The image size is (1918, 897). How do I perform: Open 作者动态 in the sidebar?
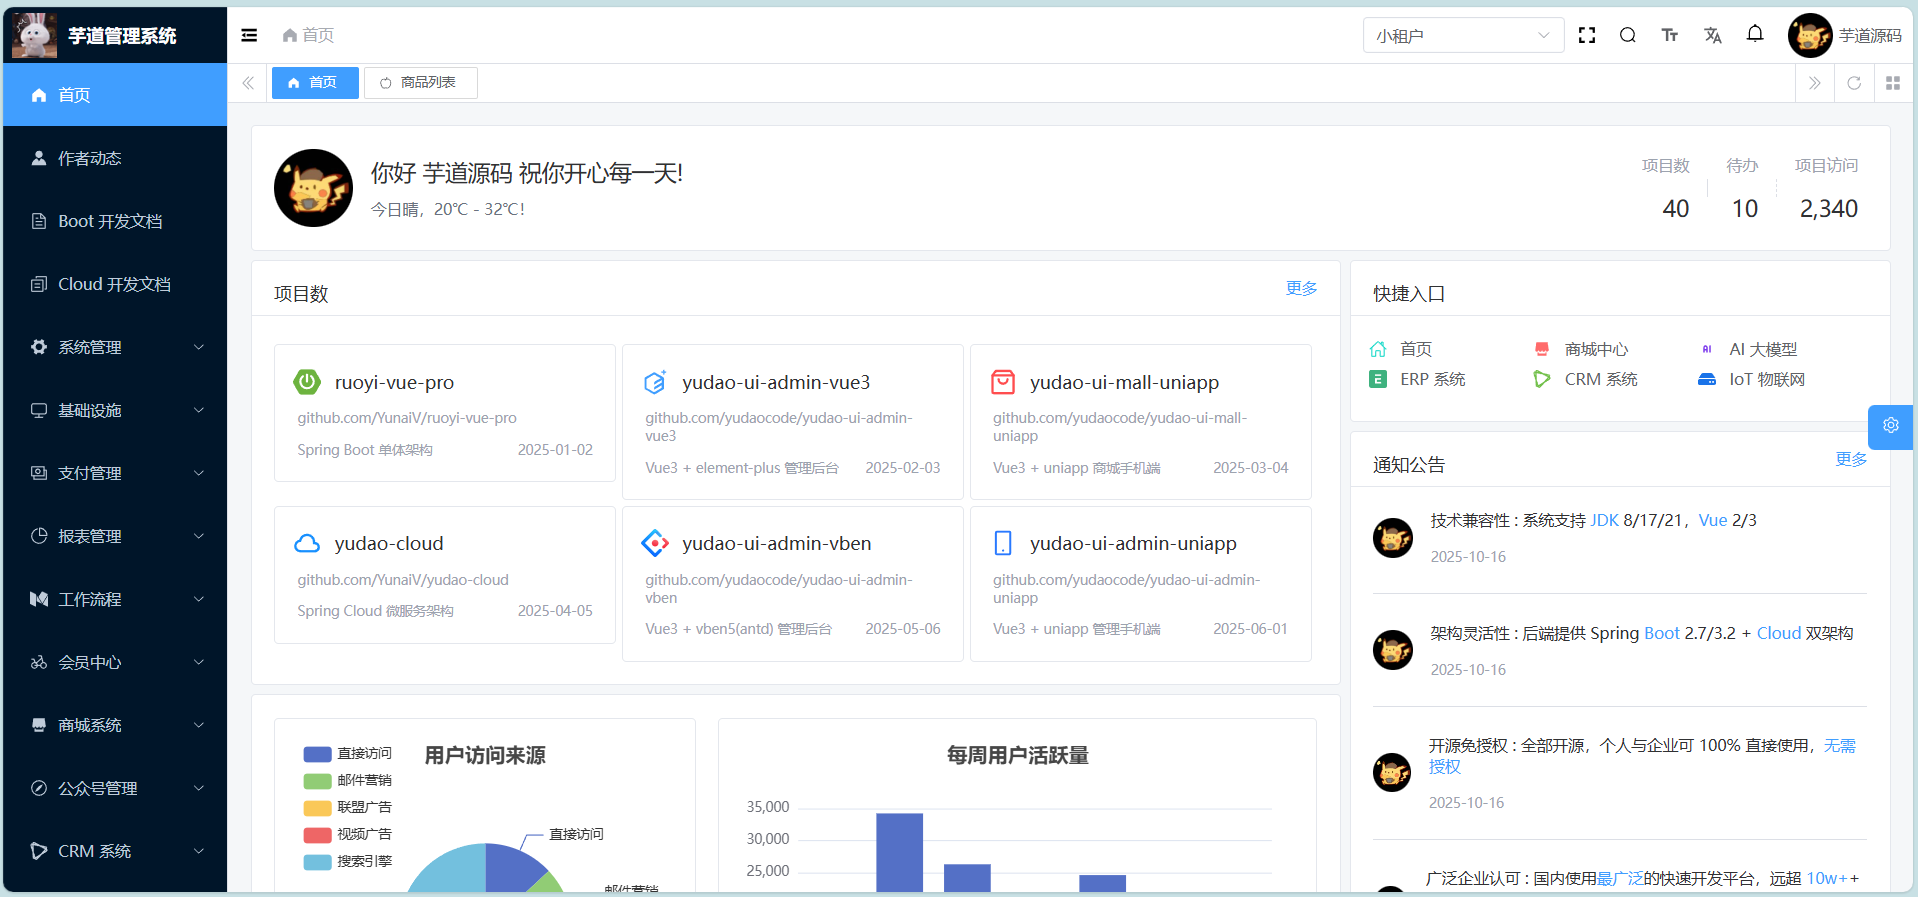[x=115, y=158]
